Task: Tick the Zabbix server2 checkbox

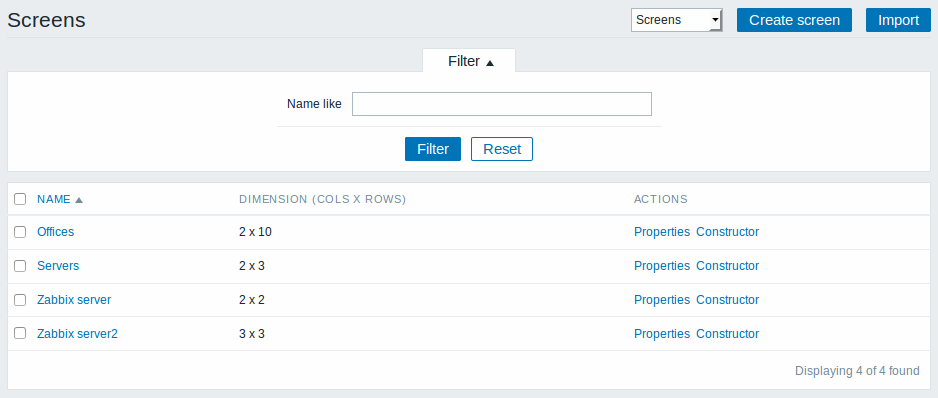Action: point(20,333)
